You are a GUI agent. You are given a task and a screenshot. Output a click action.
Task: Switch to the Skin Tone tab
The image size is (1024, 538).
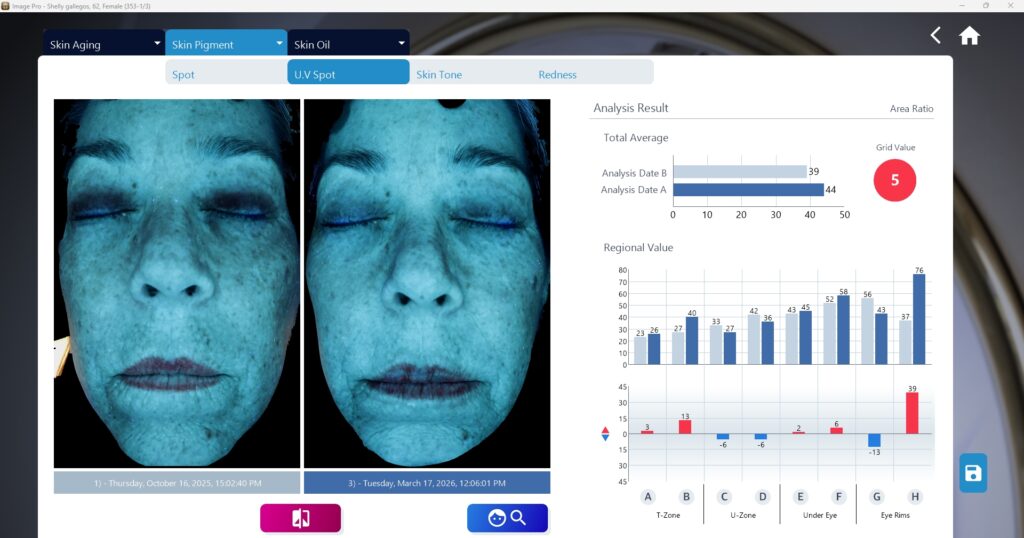[x=470, y=74]
